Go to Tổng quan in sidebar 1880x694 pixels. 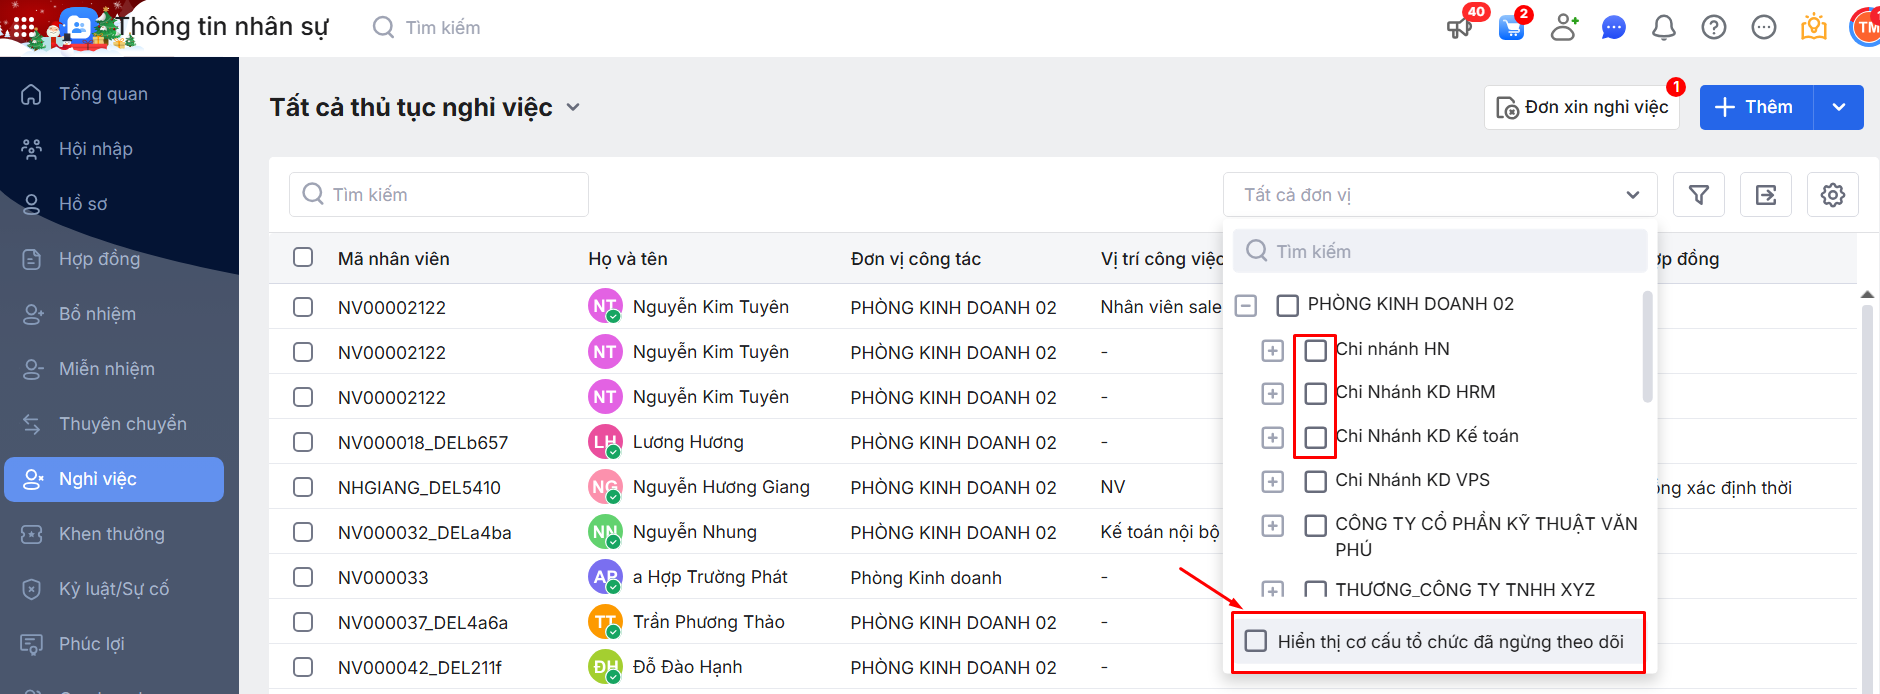coord(114,94)
